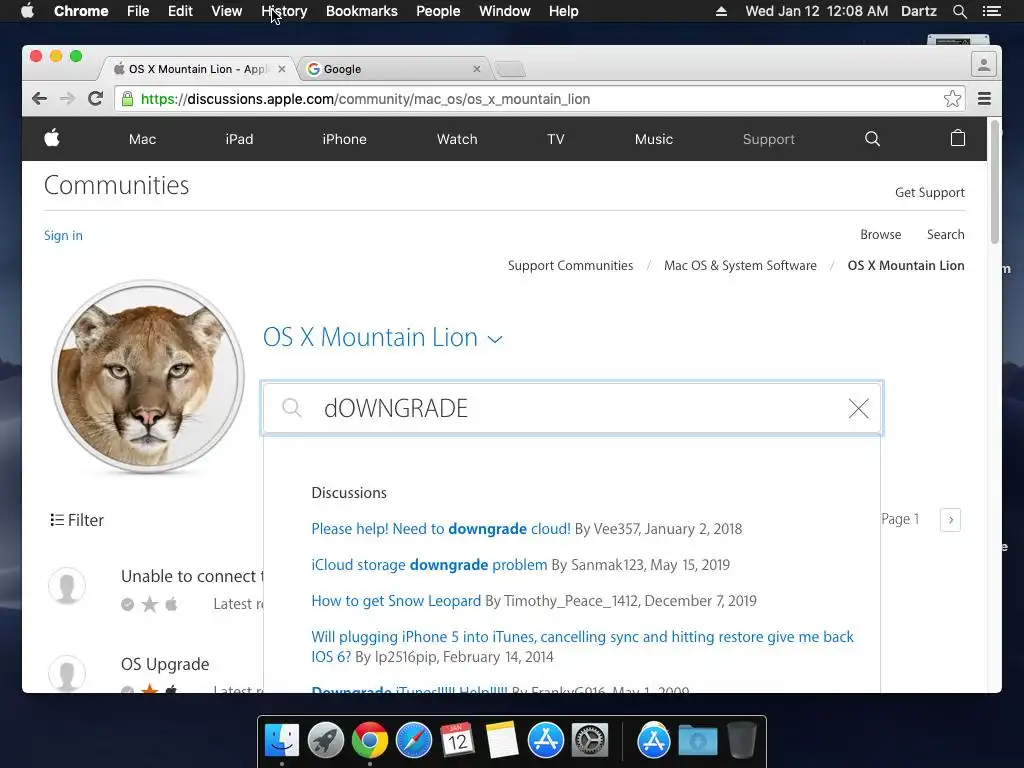Click the Chrome profile avatar button
The image size is (1024, 768).
tap(984, 65)
